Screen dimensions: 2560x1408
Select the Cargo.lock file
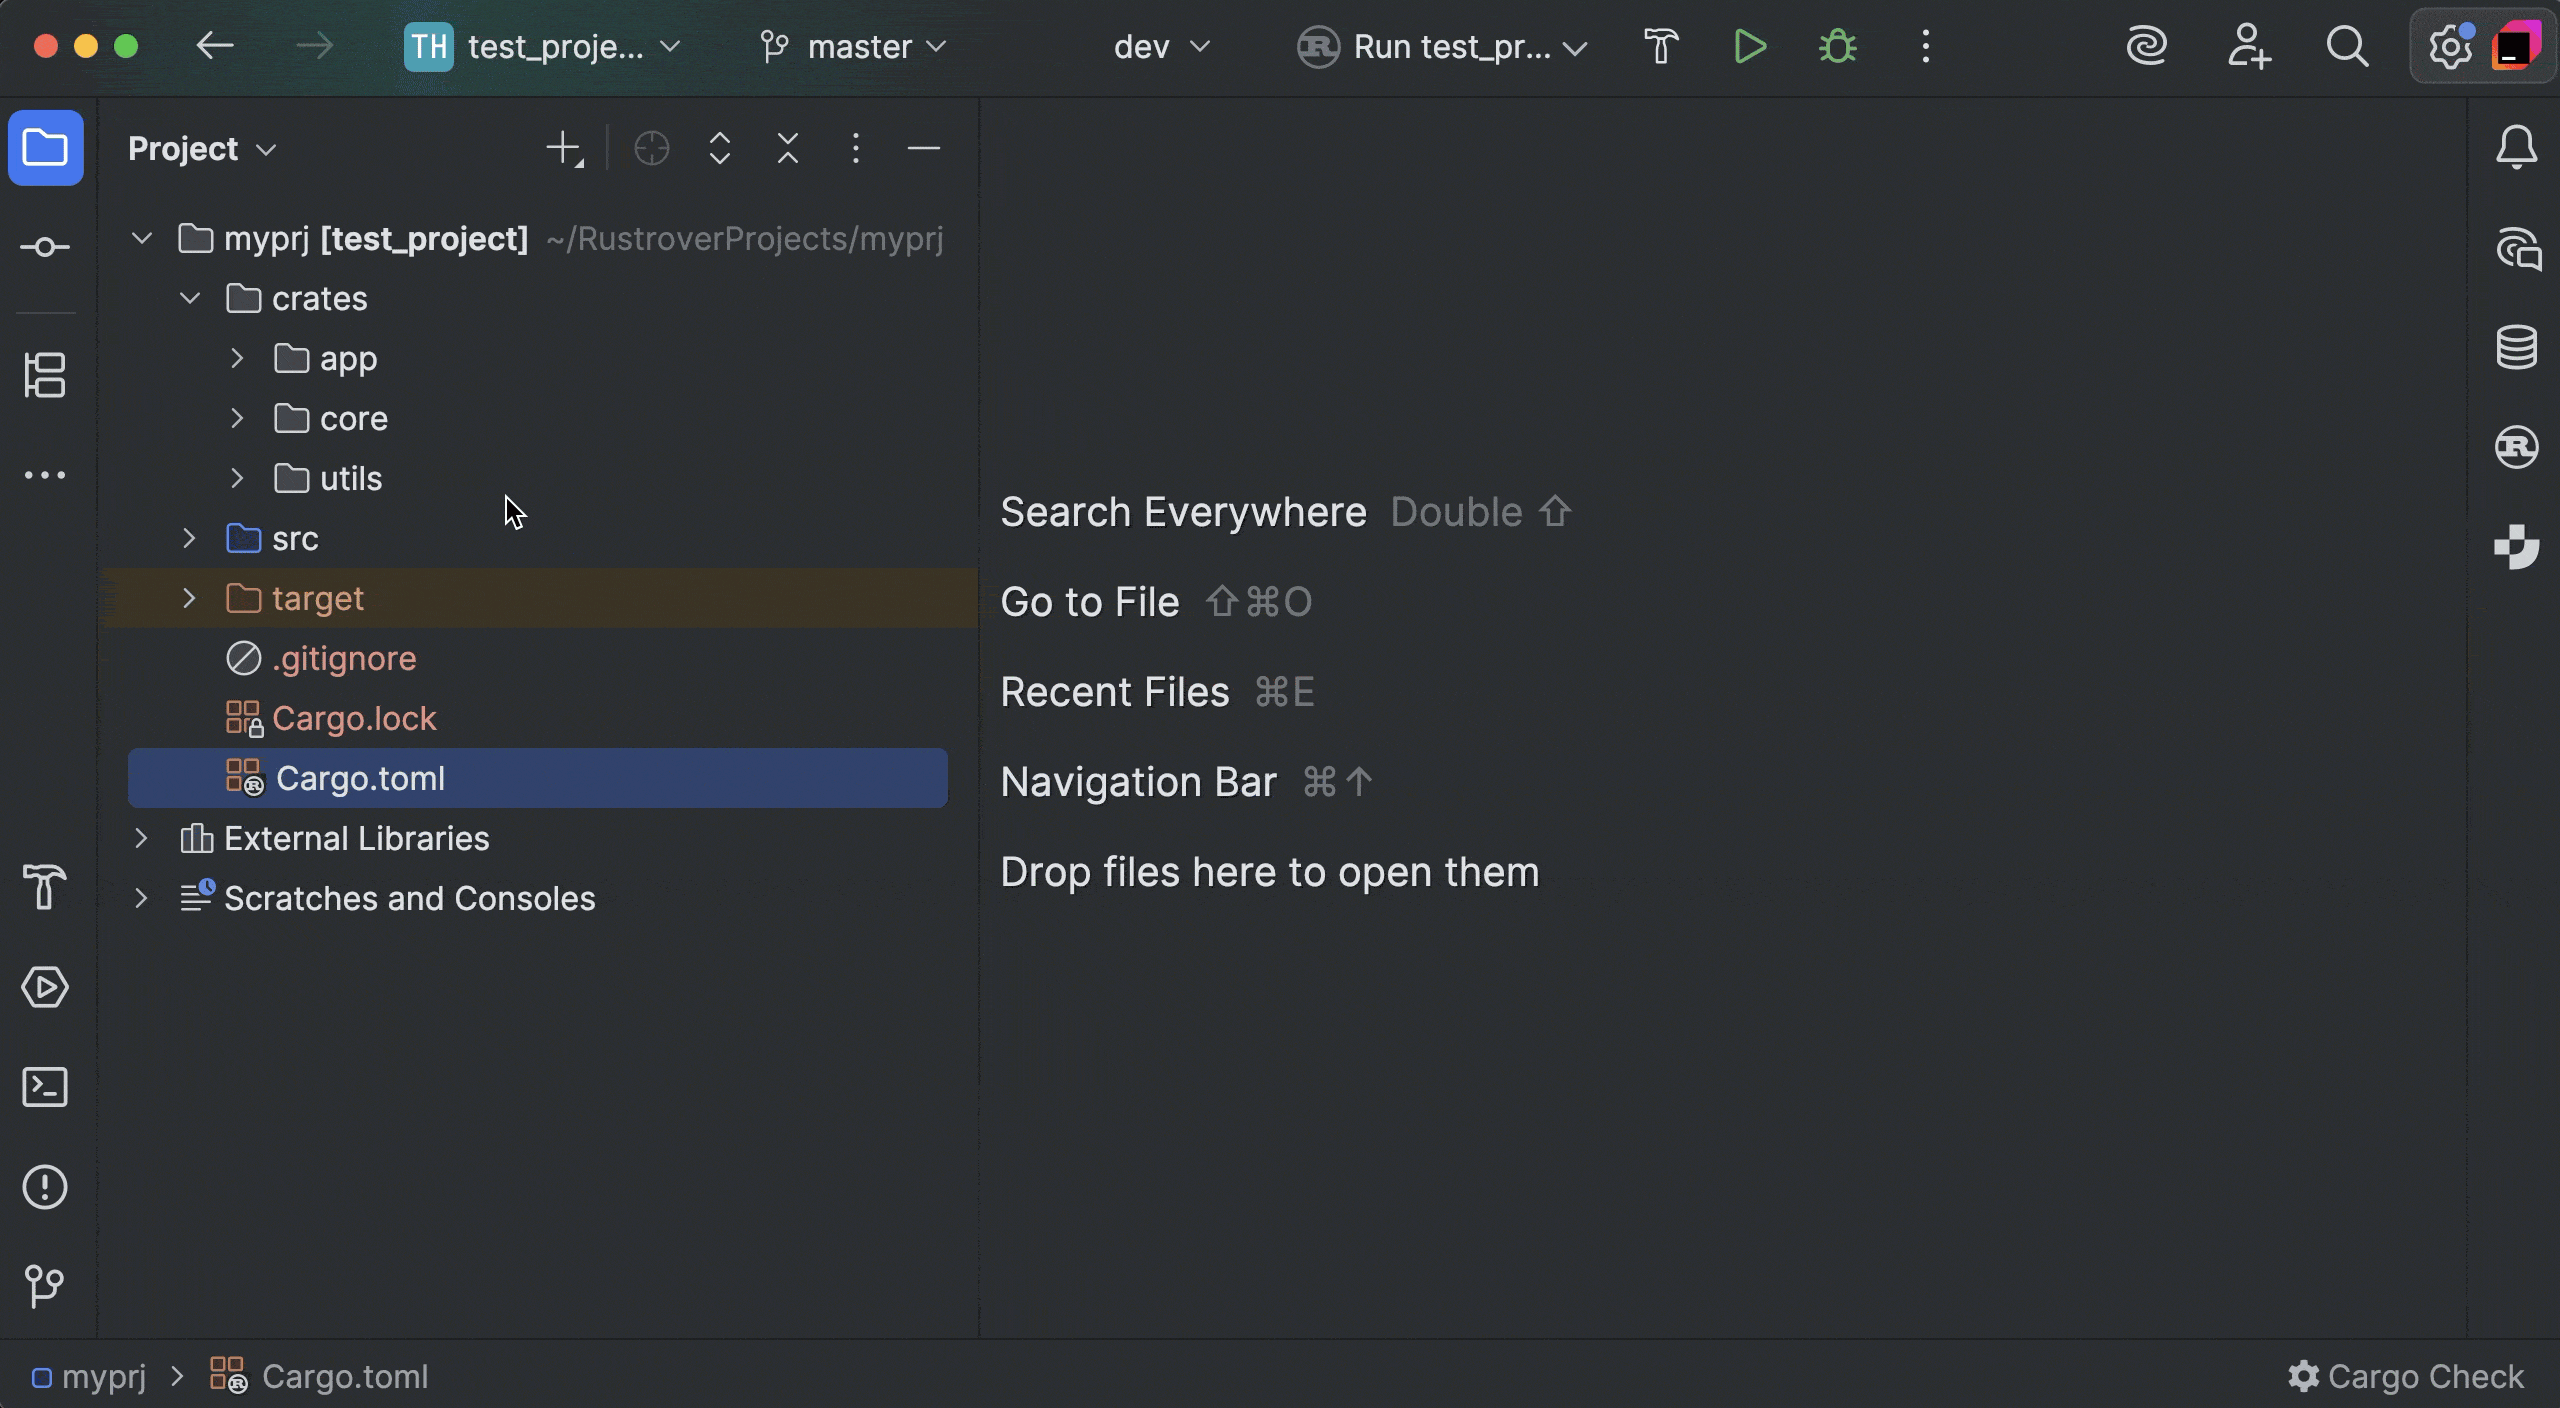point(353,718)
